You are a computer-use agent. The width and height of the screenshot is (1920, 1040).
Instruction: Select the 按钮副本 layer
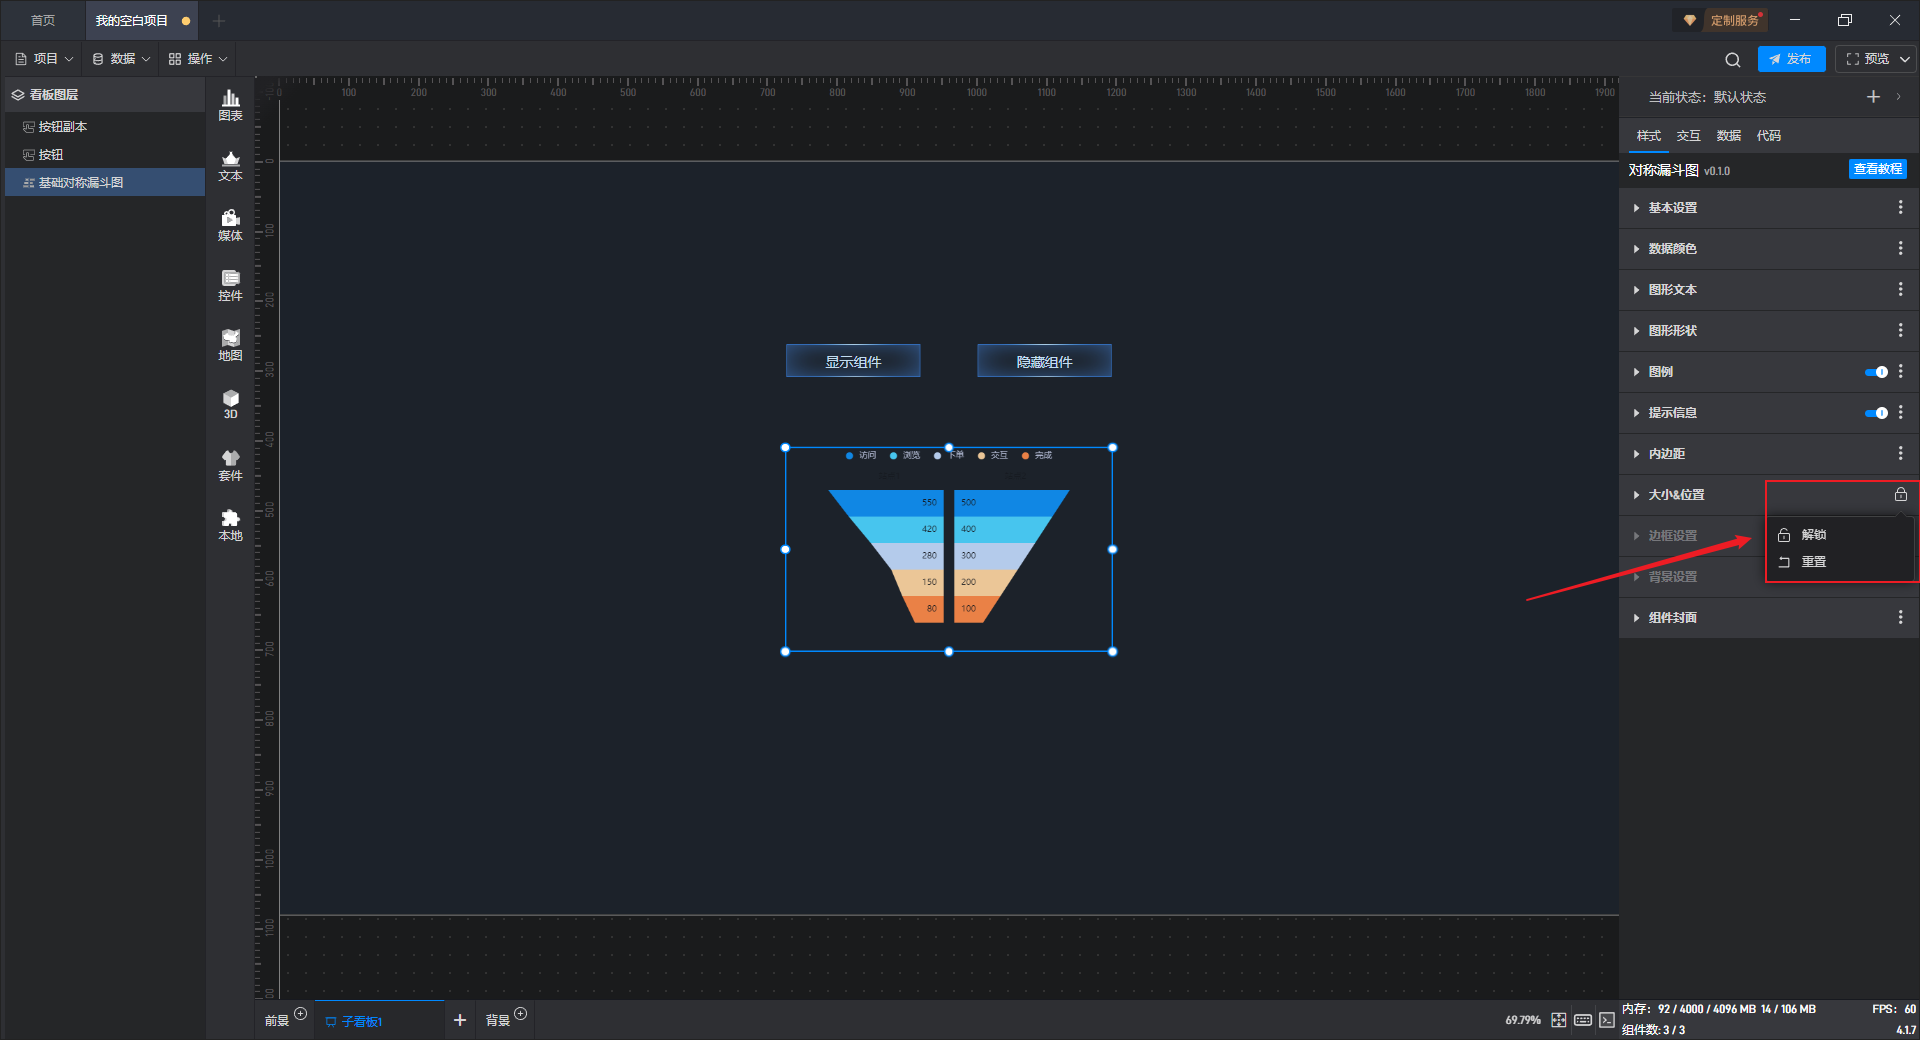pyautogui.click(x=105, y=126)
